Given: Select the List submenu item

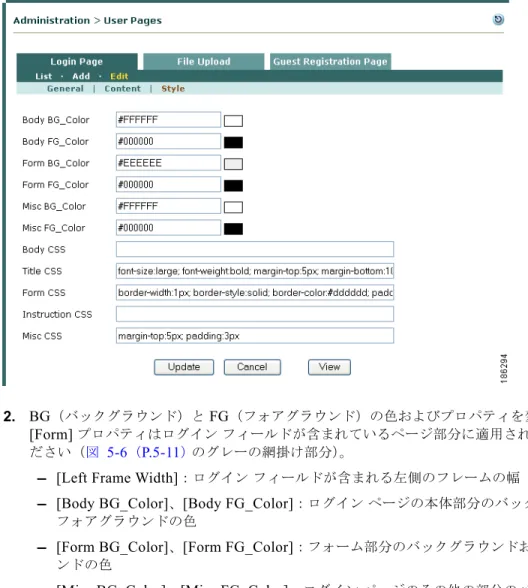Looking at the screenshot, I should pyautogui.click(x=44, y=76).
